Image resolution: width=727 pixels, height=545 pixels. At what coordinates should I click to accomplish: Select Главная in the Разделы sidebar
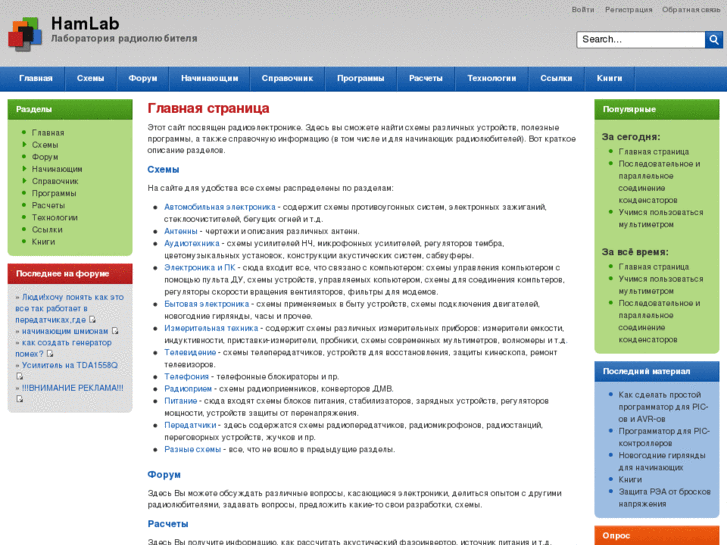48,133
